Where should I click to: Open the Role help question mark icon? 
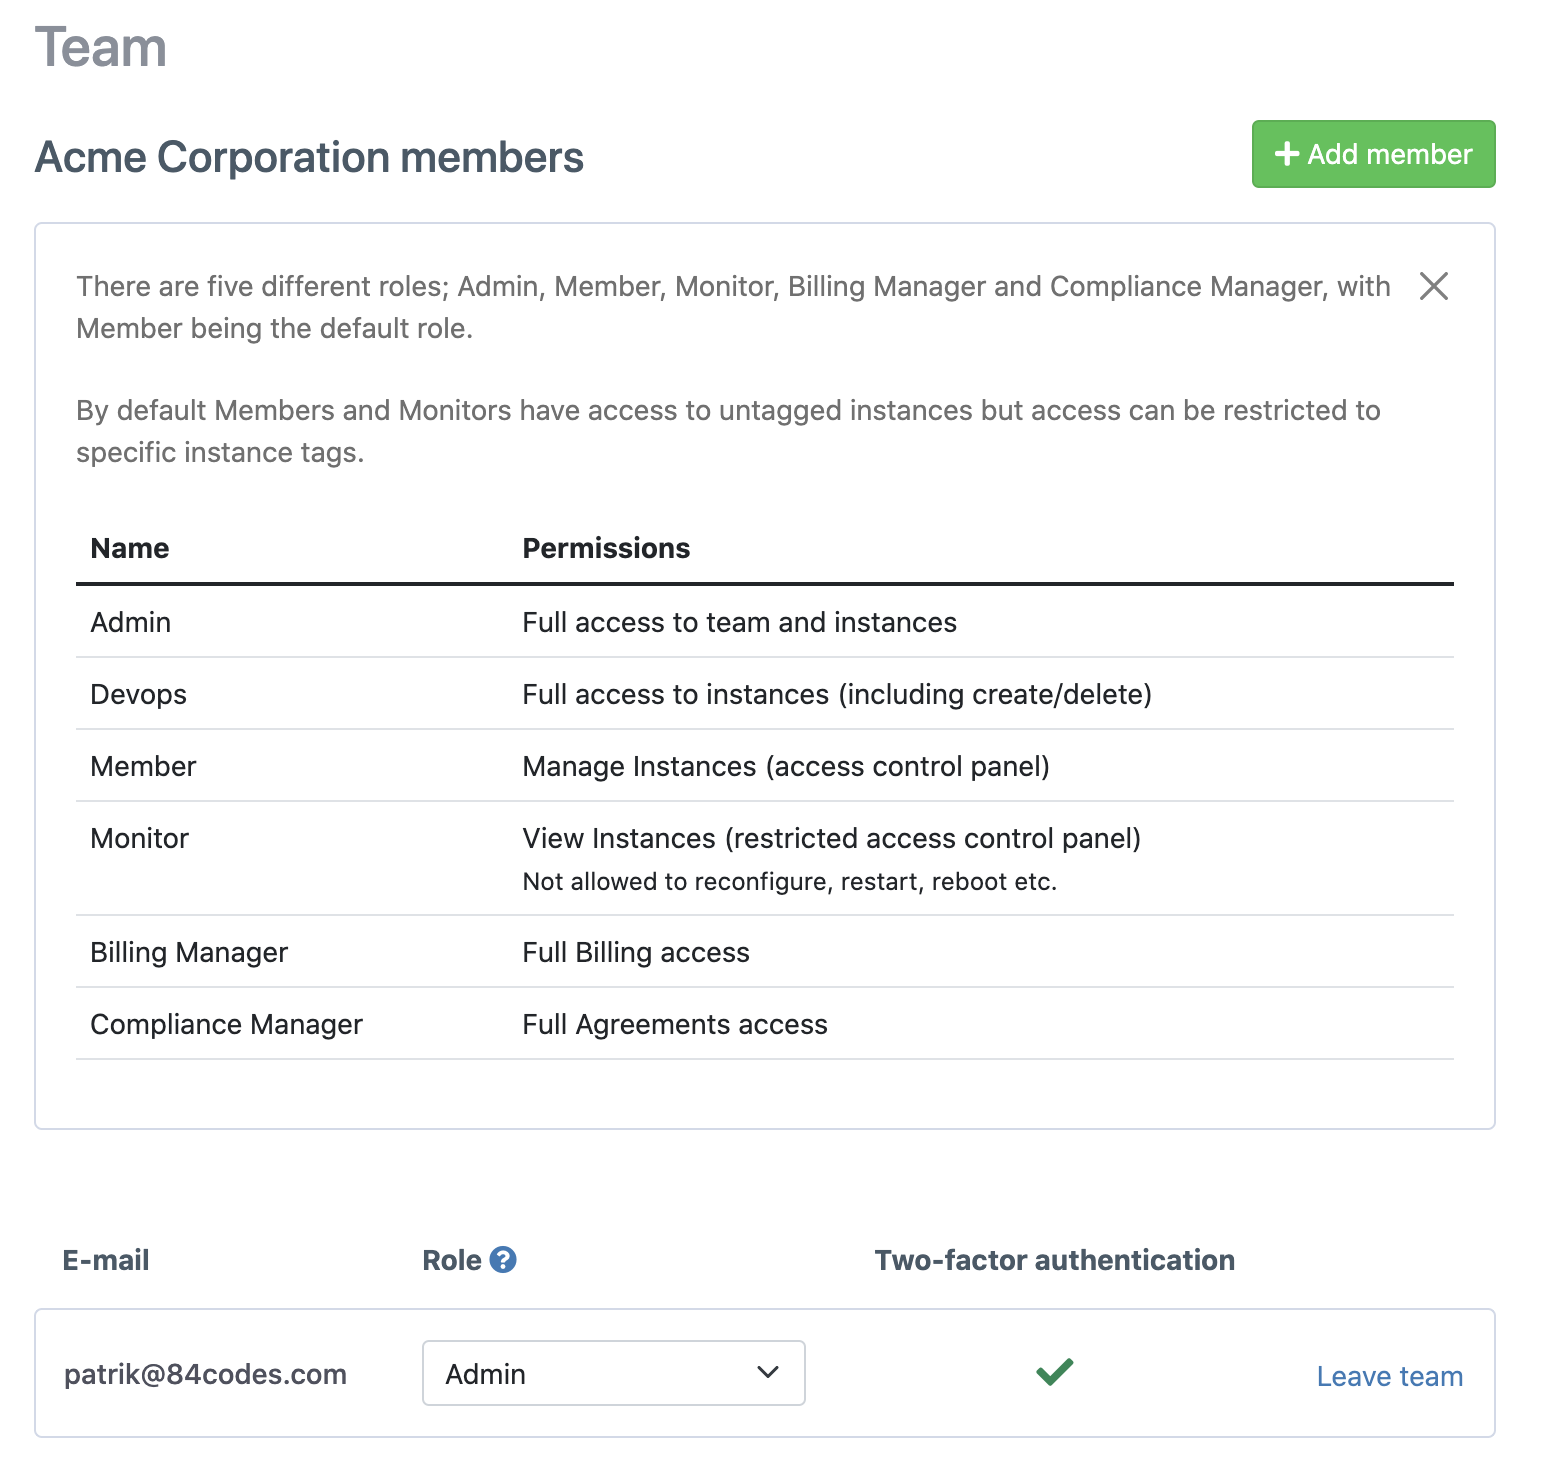[503, 1260]
